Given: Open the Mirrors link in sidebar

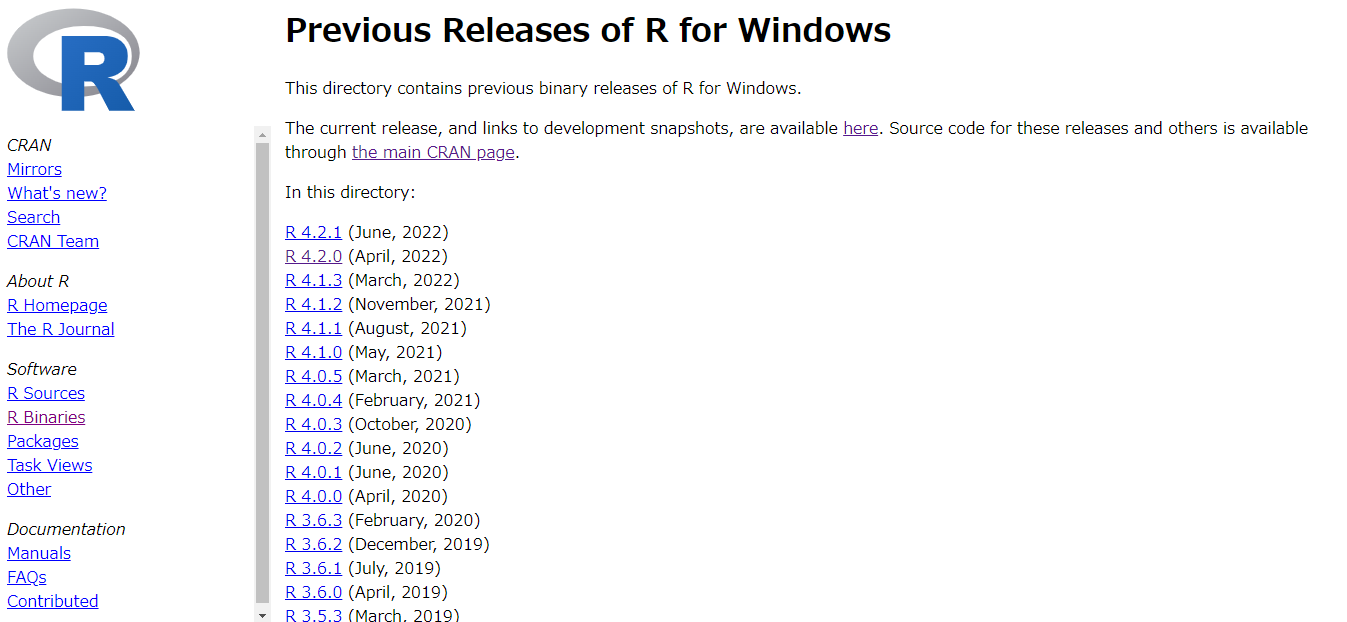Looking at the screenshot, I should click(x=34, y=169).
